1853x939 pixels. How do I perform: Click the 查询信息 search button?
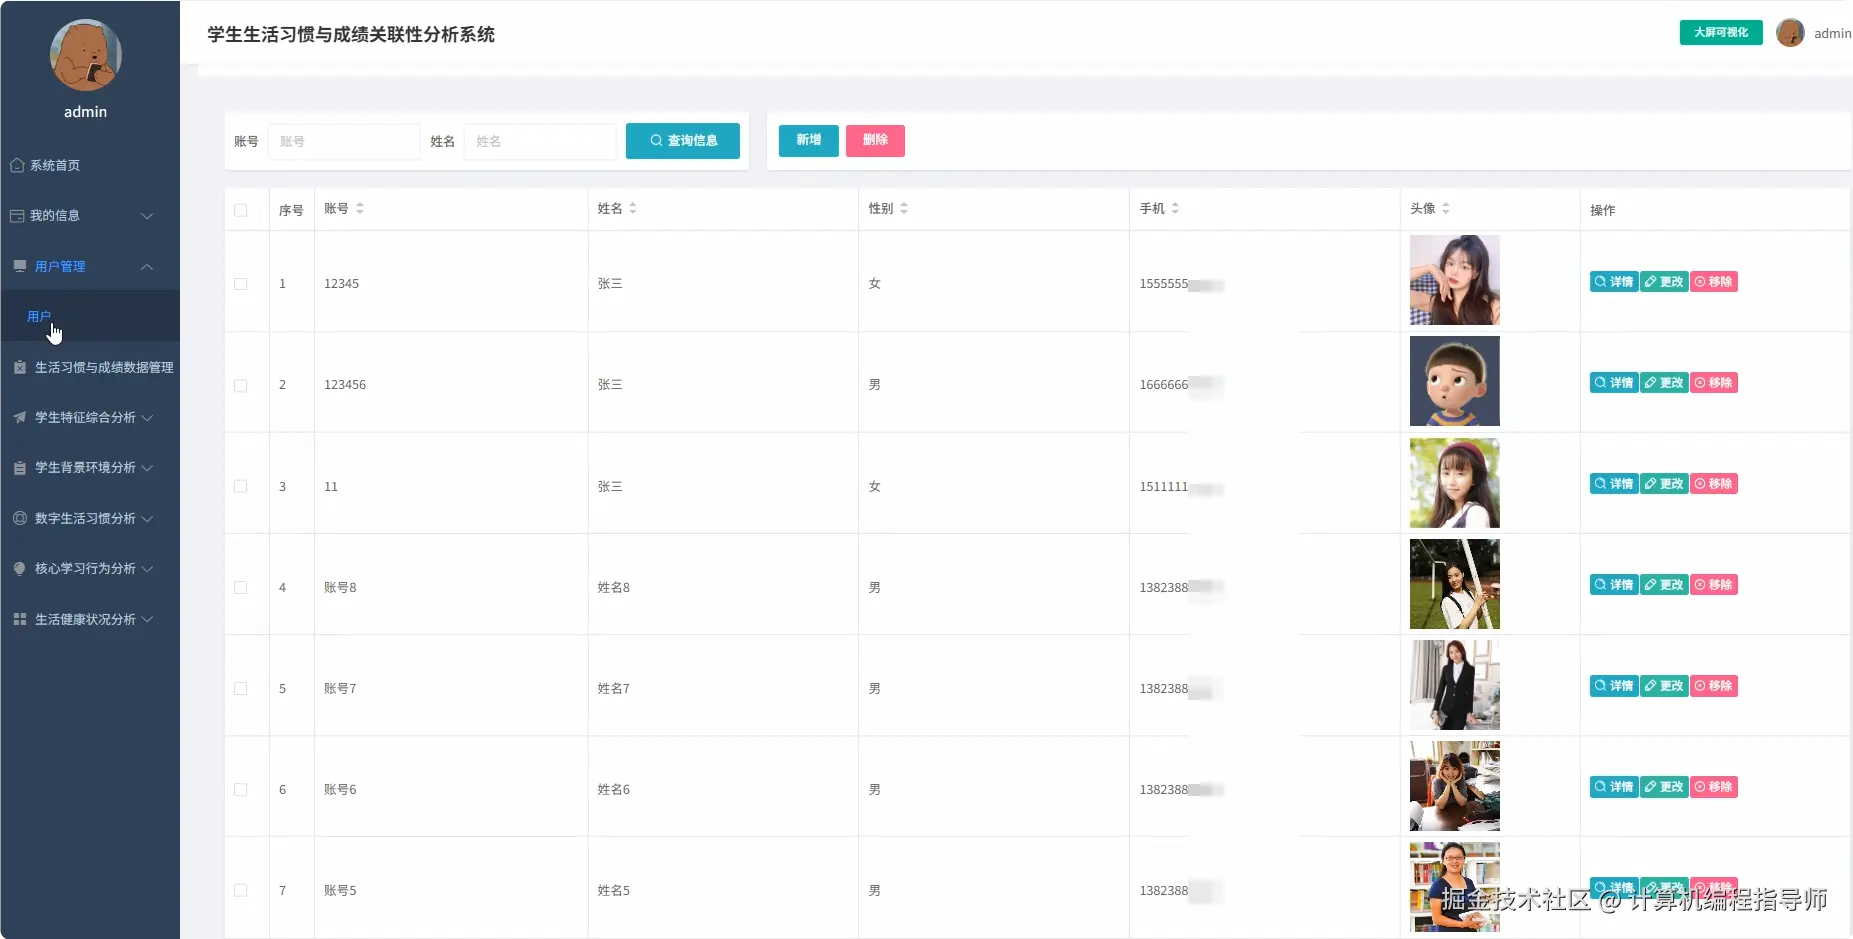[x=683, y=141]
